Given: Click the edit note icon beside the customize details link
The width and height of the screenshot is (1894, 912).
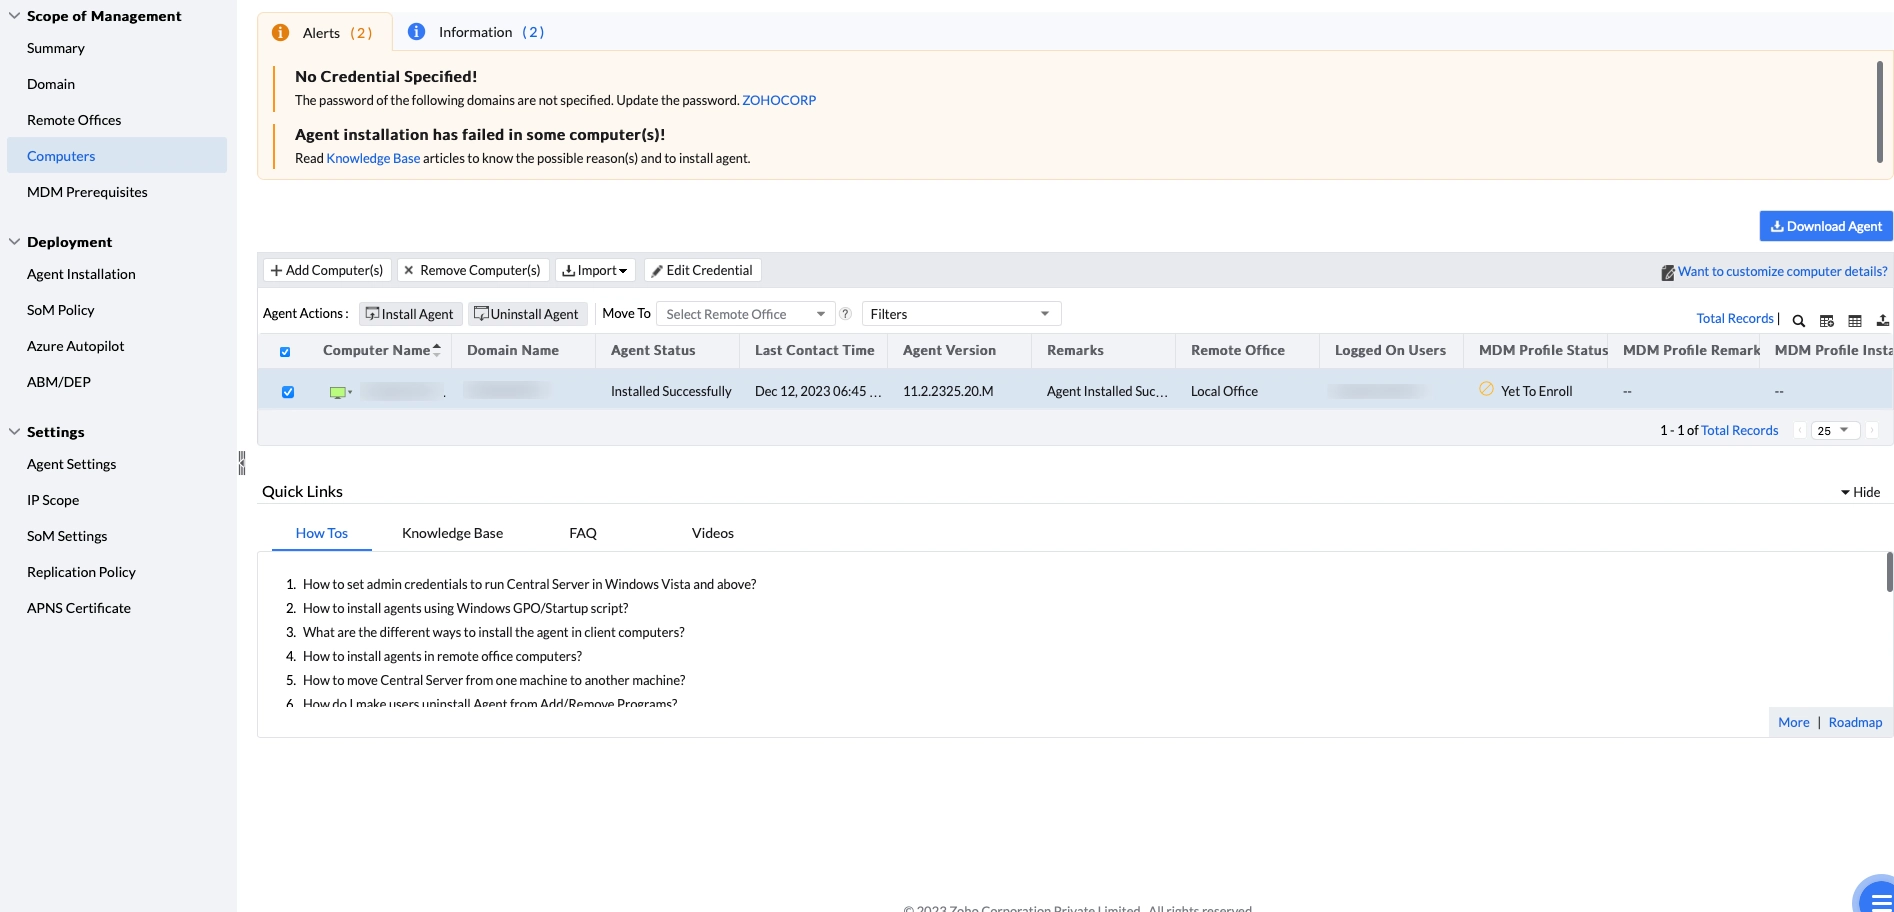Looking at the screenshot, I should click(1667, 272).
